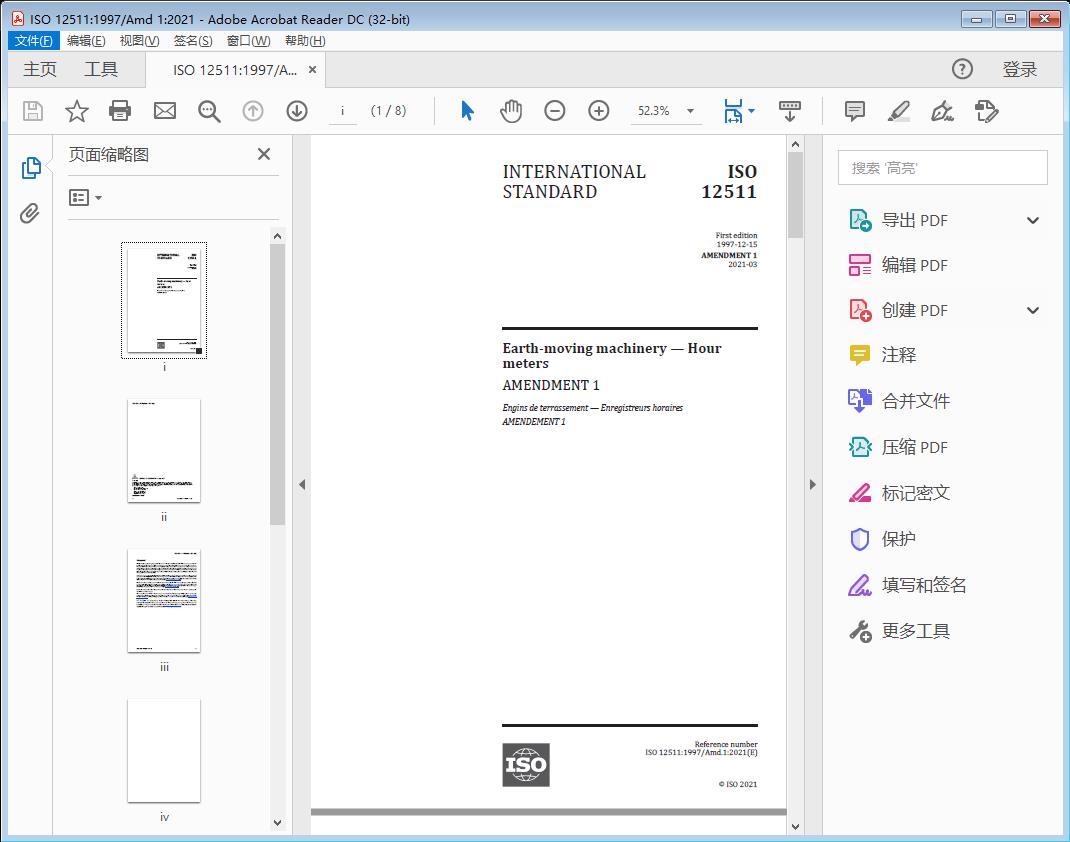Open thumbnail options dropdown menu
1070x842 pixels.
coord(85,198)
